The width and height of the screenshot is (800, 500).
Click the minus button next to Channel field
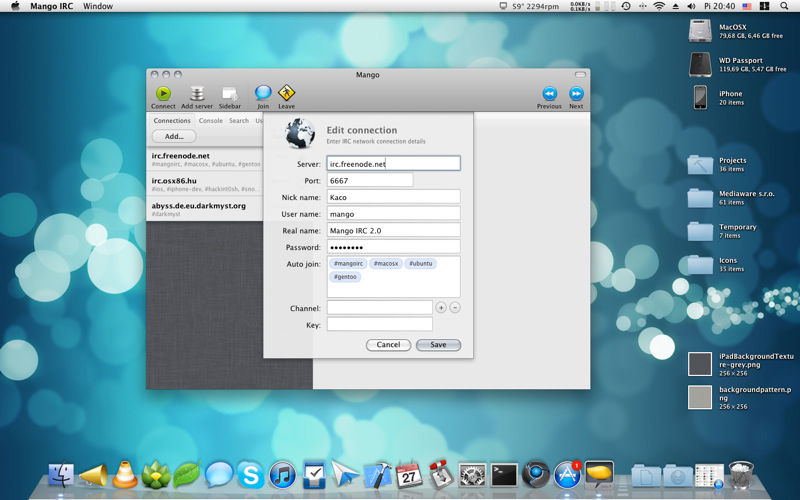click(455, 307)
